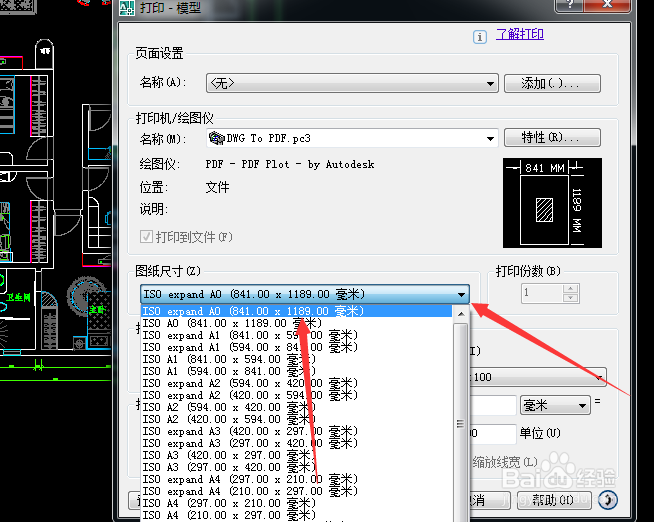Select ISO A0 (841.00 x 1189.00 毫米)
The width and height of the screenshot is (654, 522).
pos(297,323)
